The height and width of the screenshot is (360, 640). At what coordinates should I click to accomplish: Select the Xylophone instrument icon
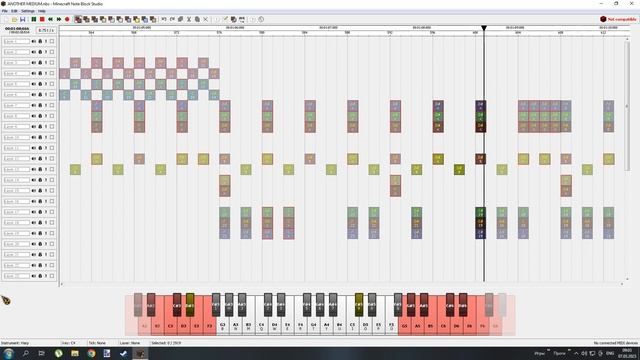153,19
